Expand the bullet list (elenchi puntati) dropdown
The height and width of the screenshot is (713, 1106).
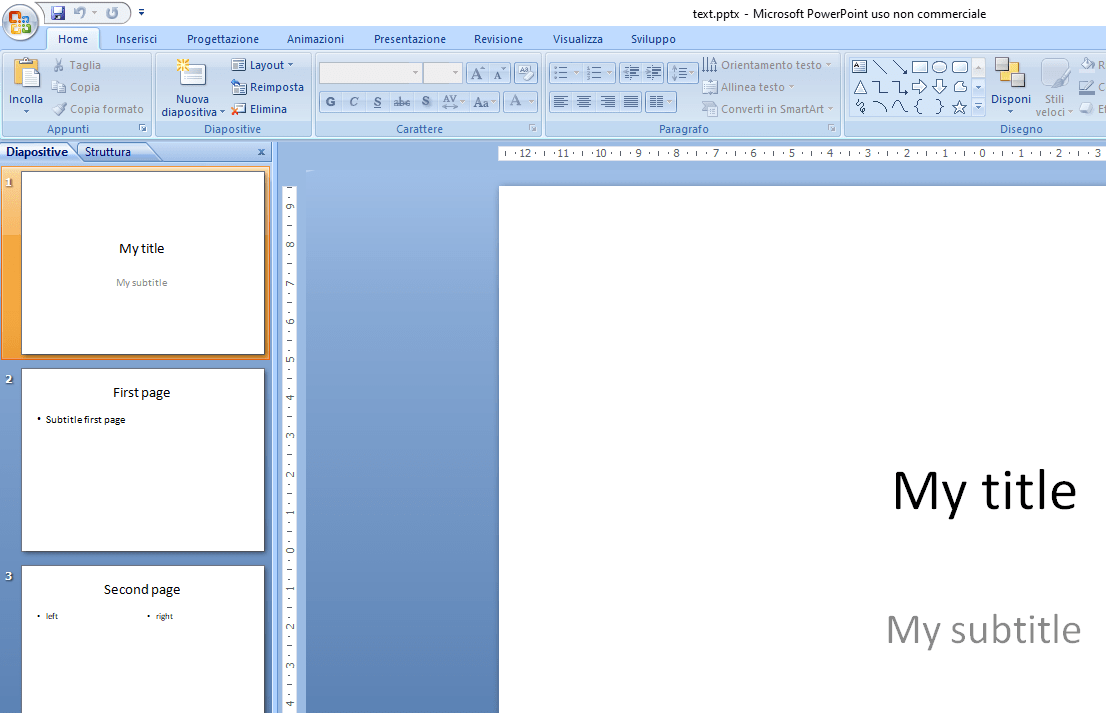[575, 72]
